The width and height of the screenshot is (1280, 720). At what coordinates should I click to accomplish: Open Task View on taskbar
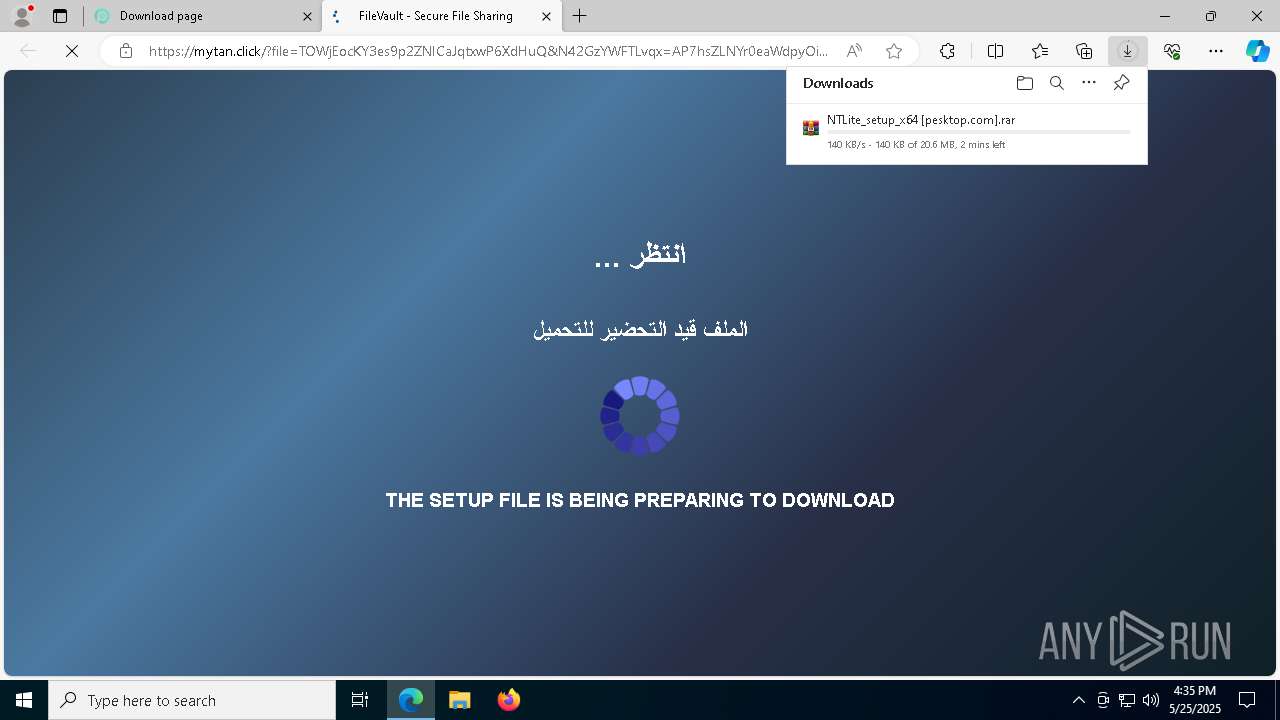coord(360,700)
